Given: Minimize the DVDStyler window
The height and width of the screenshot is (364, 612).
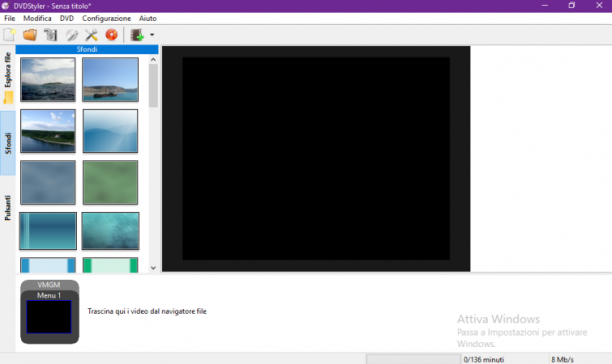Looking at the screenshot, I should (545, 5).
